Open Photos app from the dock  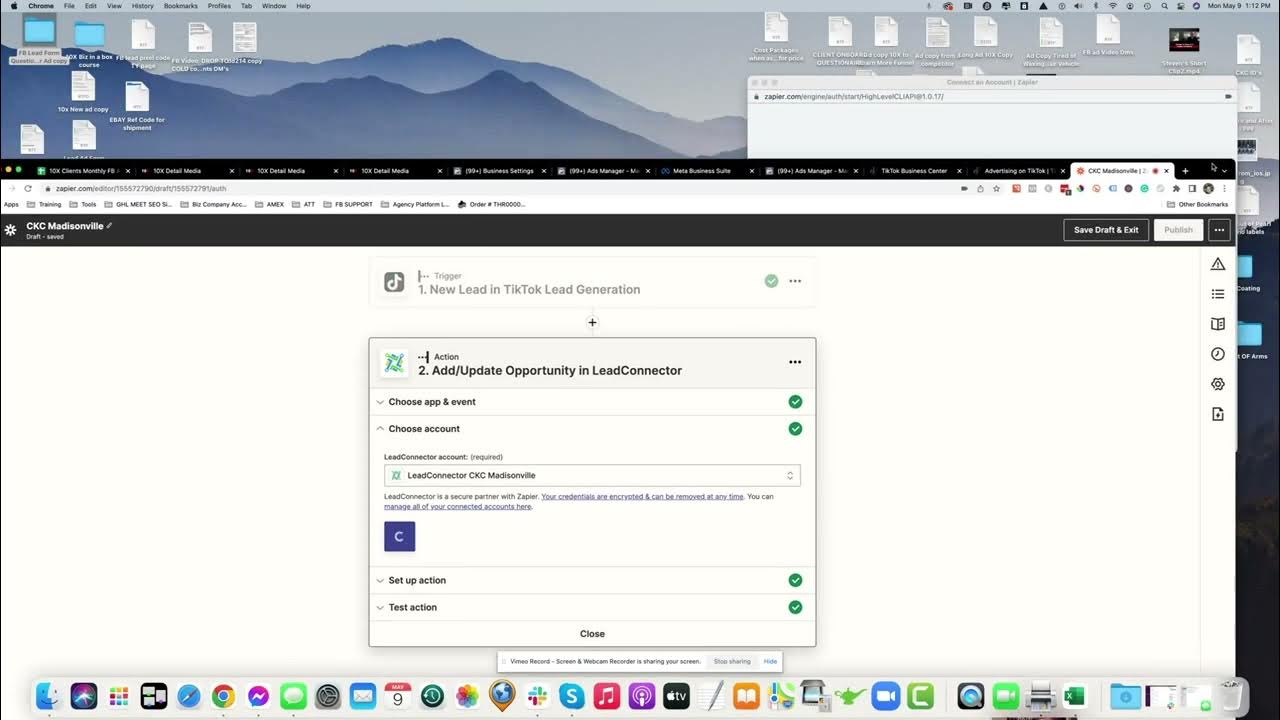[x=467, y=696]
